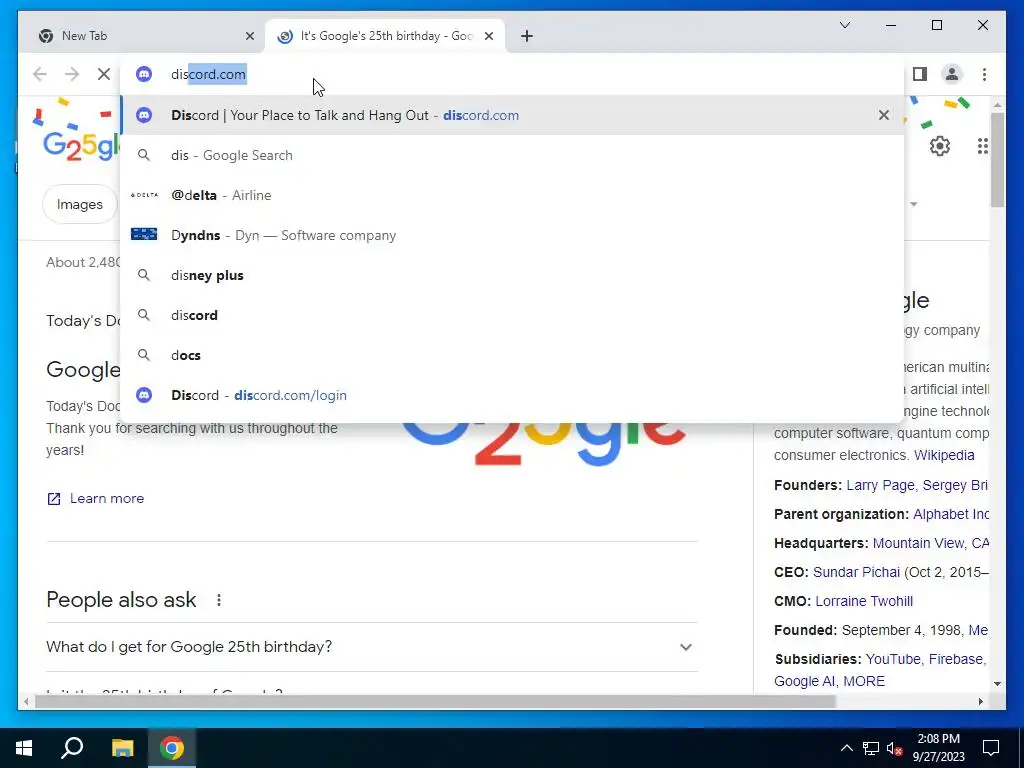The height and width of the screenshot is (768, 1024).
Task: Open Google apps grid
Action: (982, 146)
